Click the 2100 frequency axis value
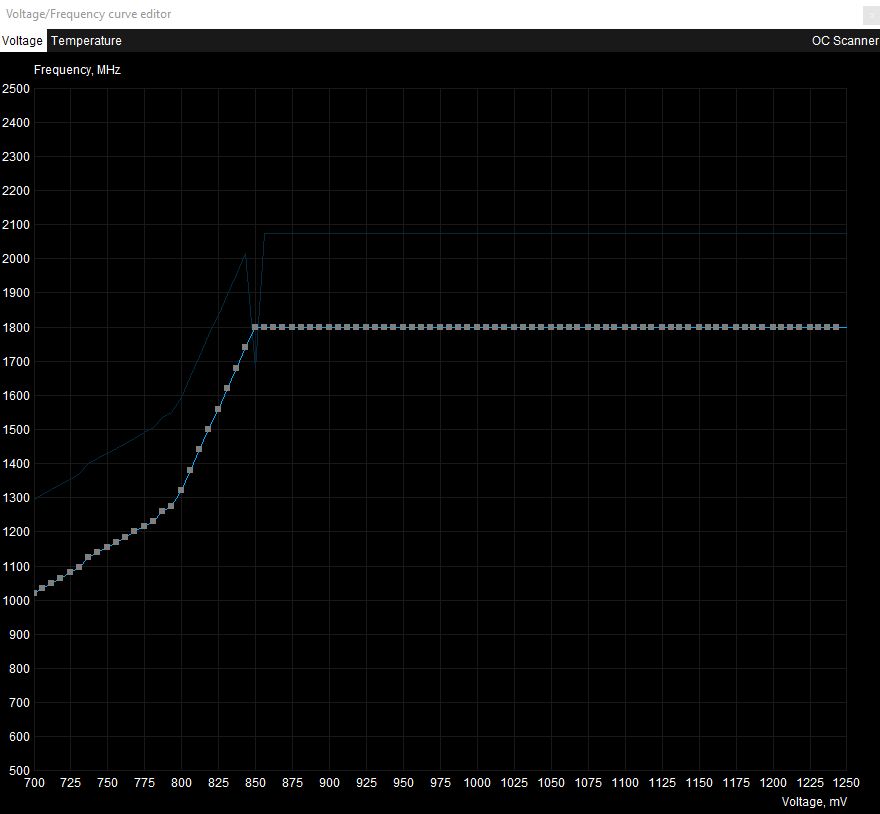Viewport: 880px width, 814px height. (16, 225)
